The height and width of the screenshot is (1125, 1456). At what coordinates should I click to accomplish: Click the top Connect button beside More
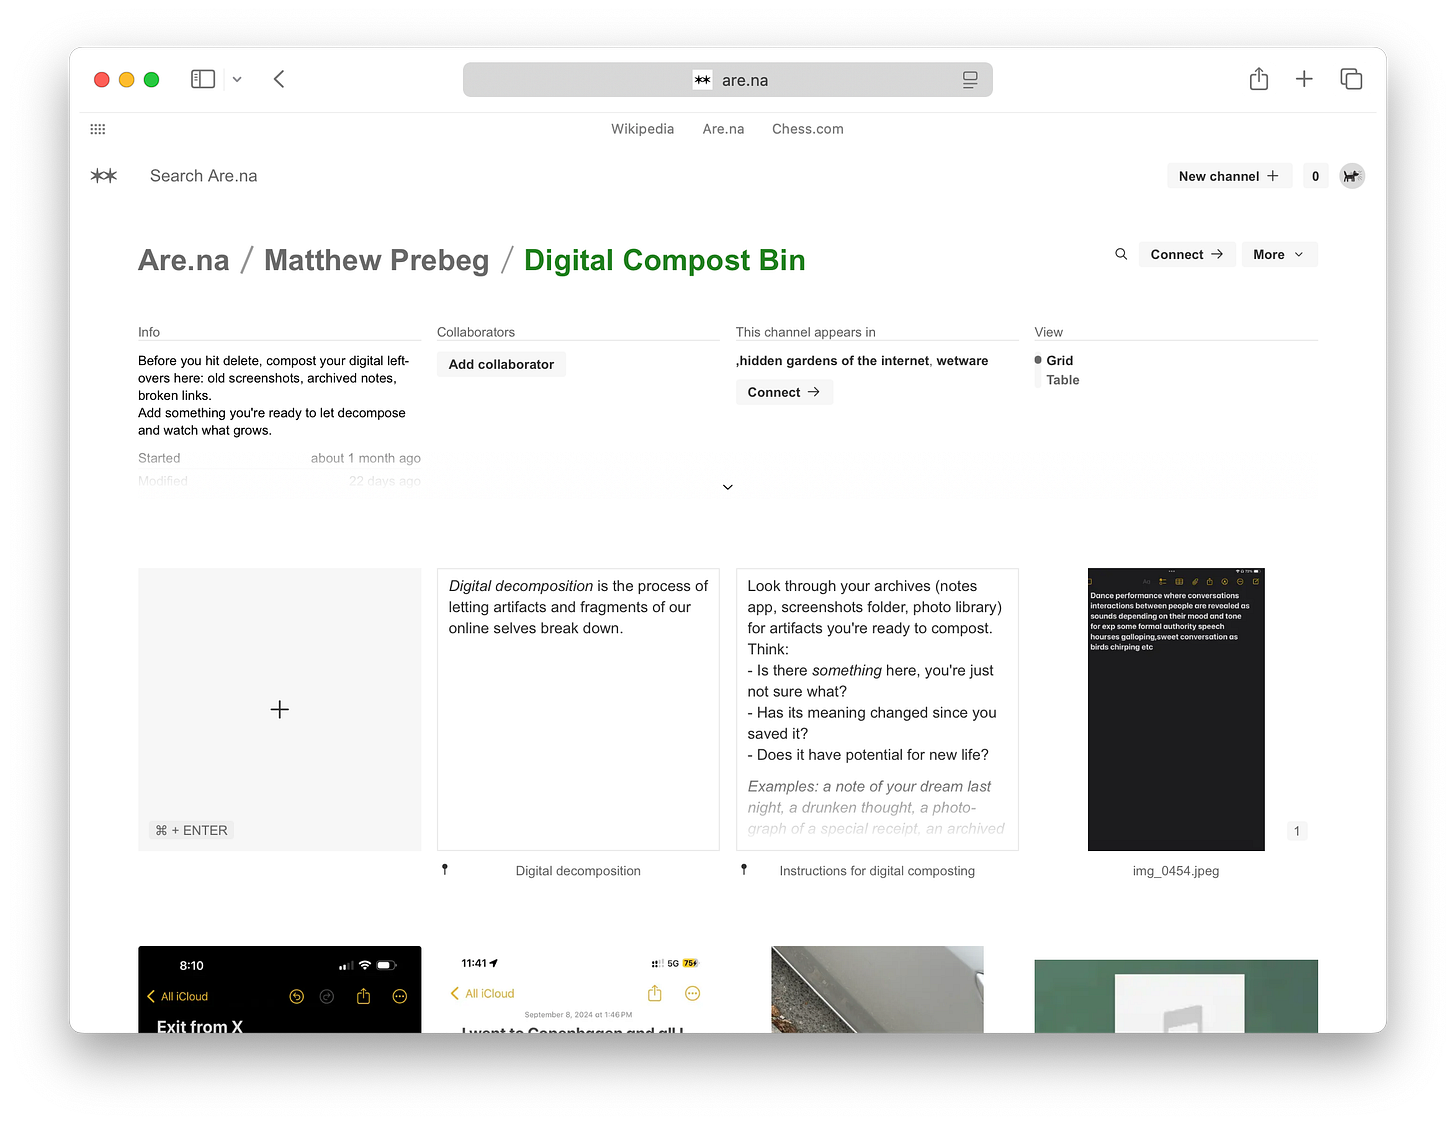coord(1187,254)
